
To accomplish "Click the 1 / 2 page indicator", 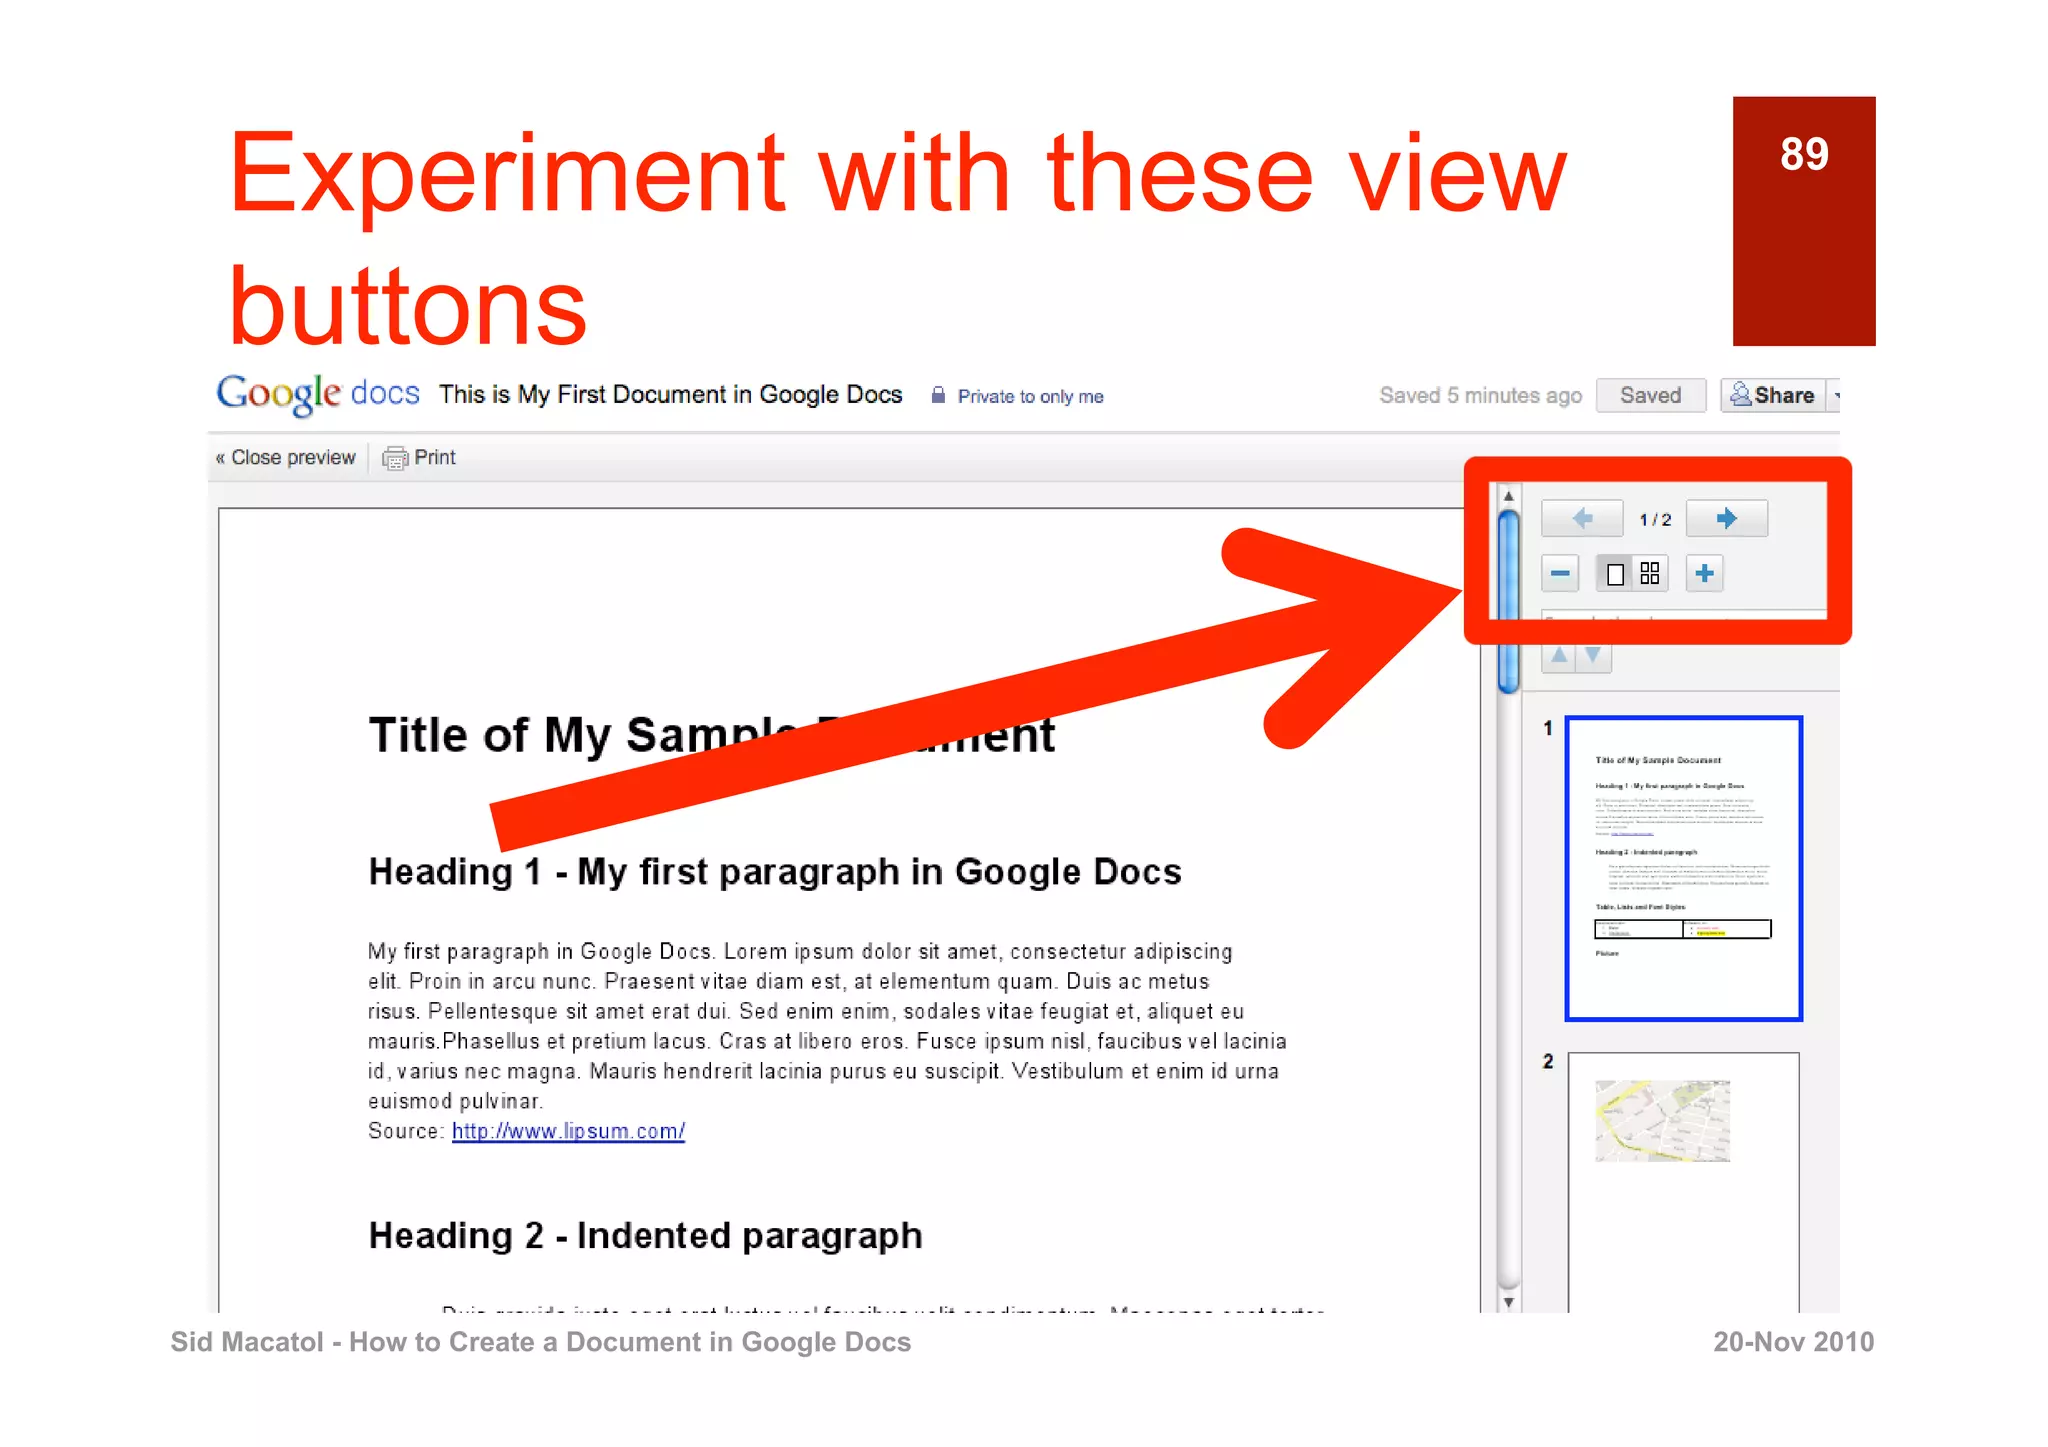I will tap(1655, 520).
